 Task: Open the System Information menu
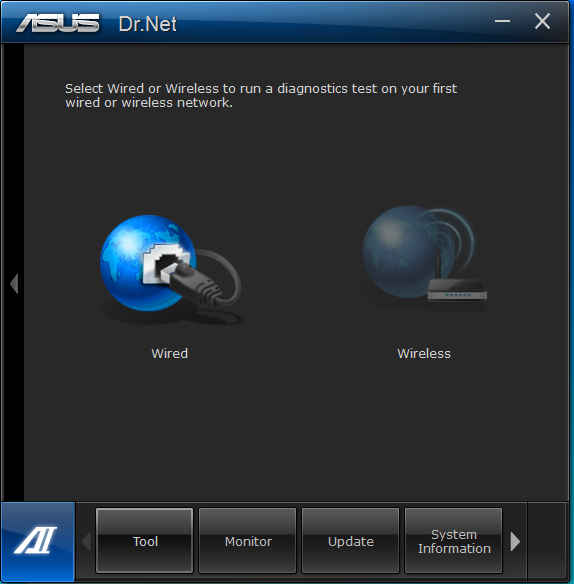tap(454, 541)
